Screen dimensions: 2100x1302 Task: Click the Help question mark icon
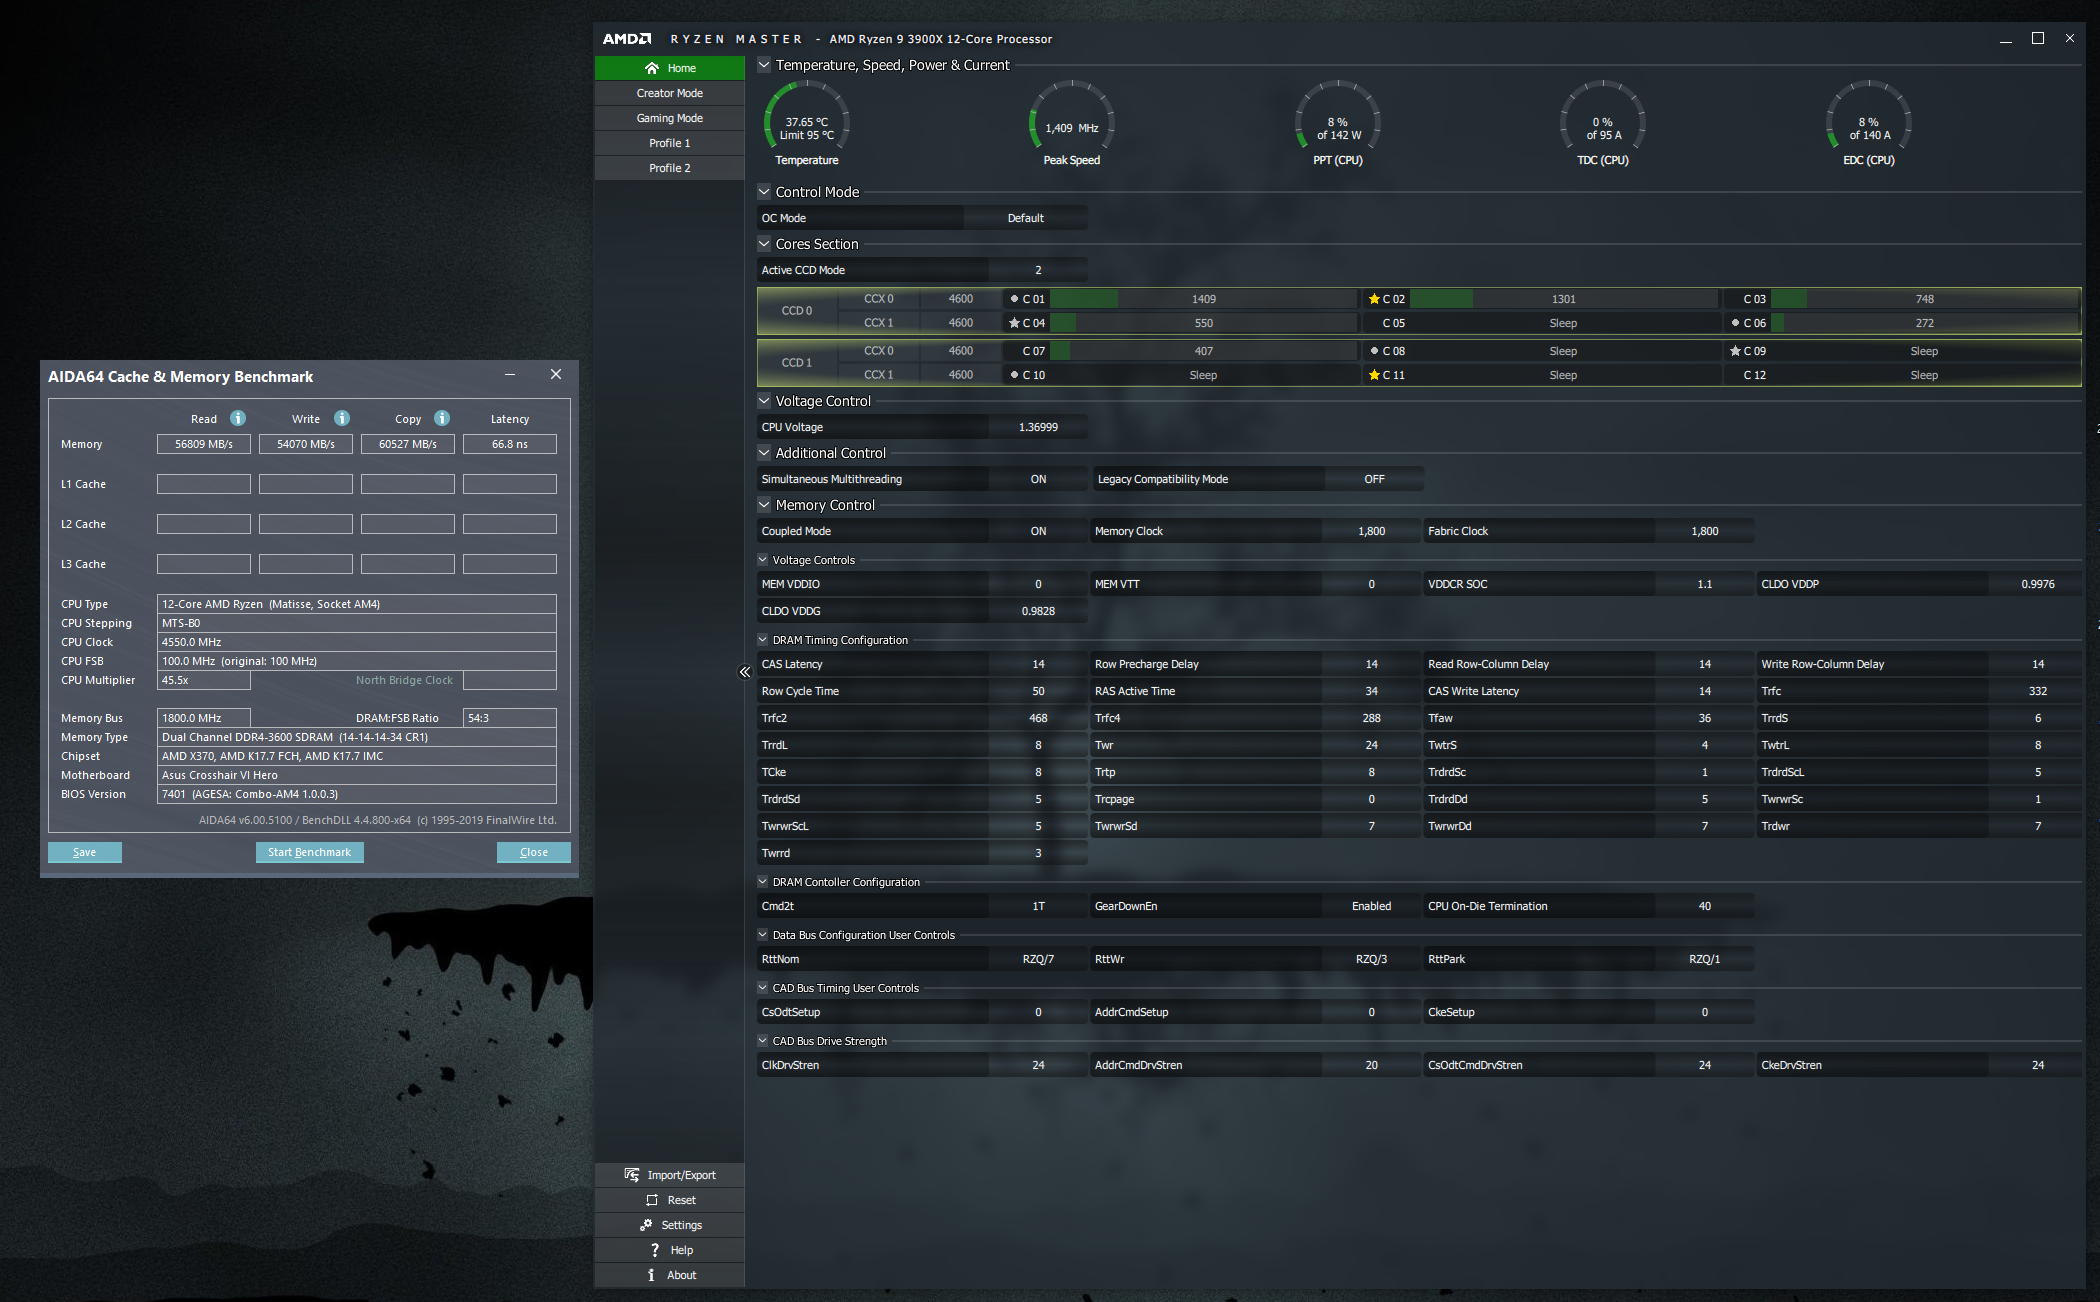point(655,1250)
